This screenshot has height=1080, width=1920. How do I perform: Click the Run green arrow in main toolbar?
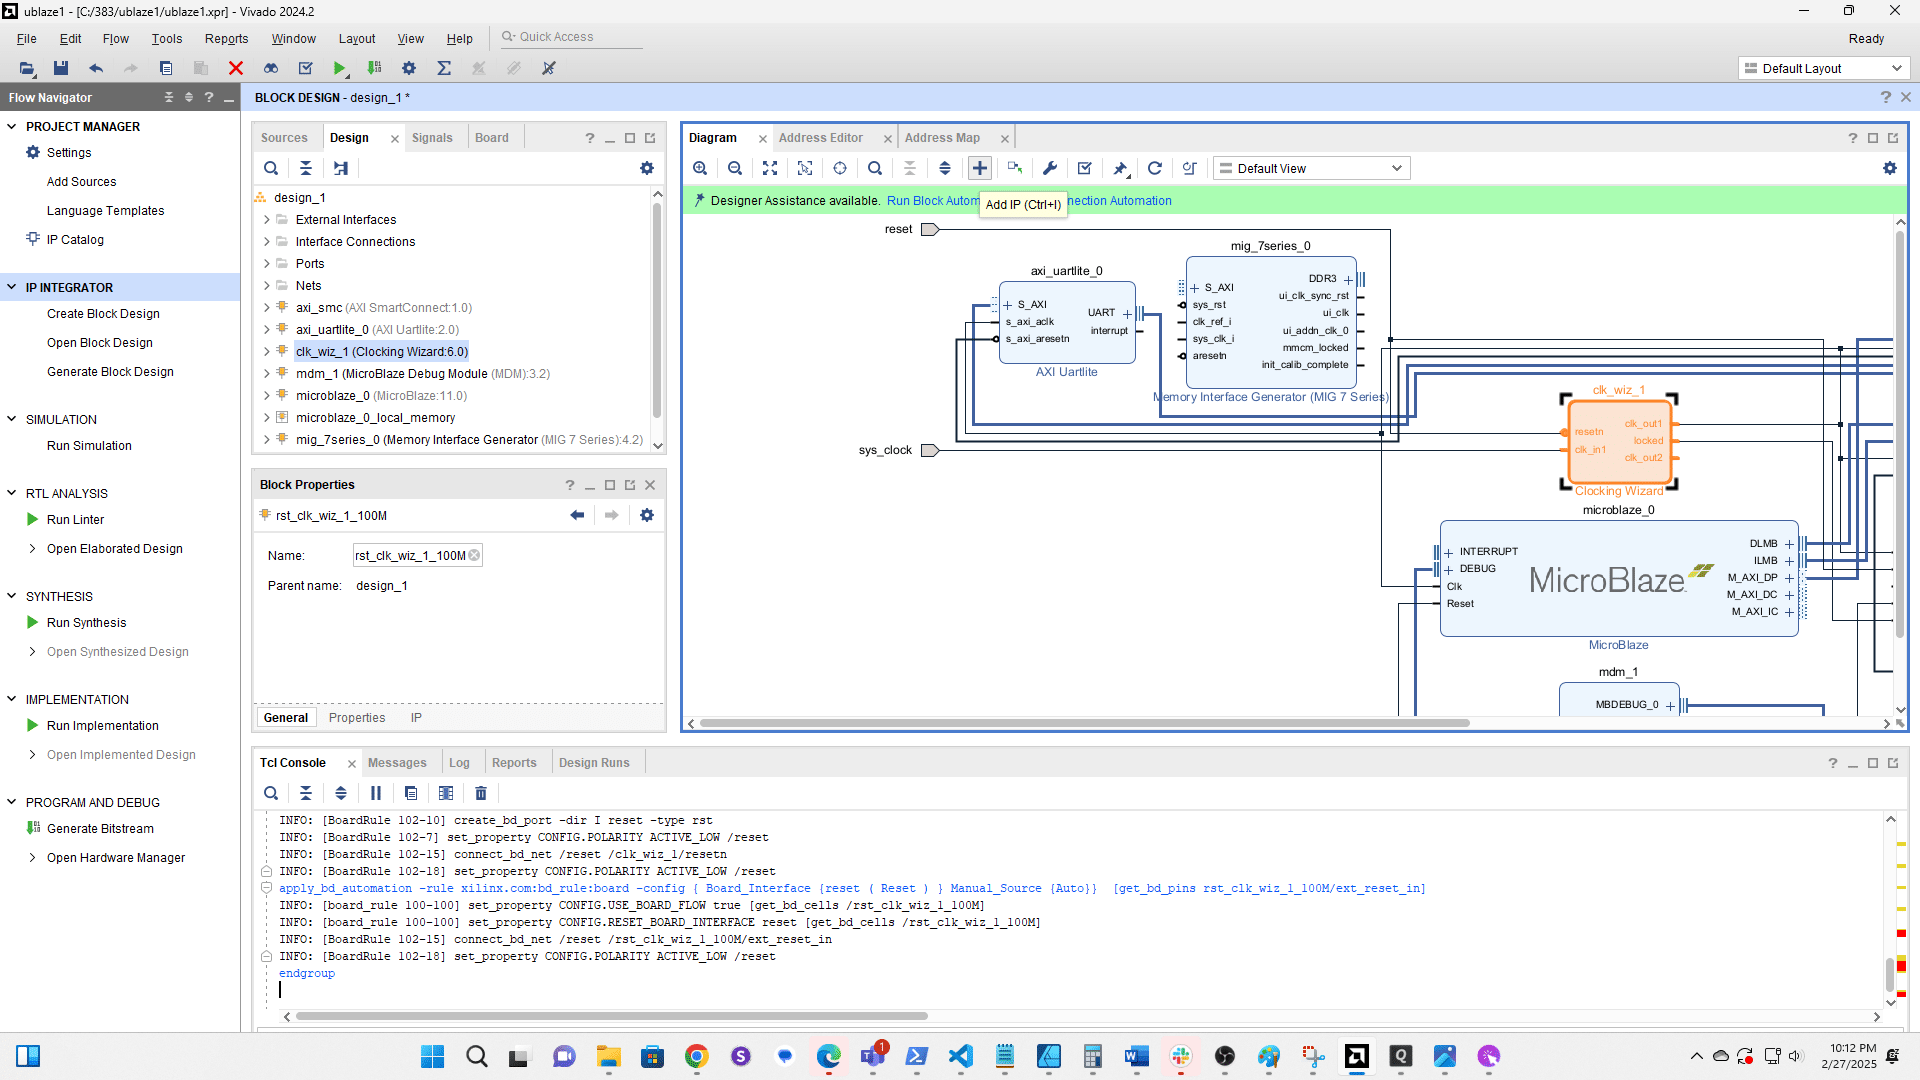click(x=340, y=68)
